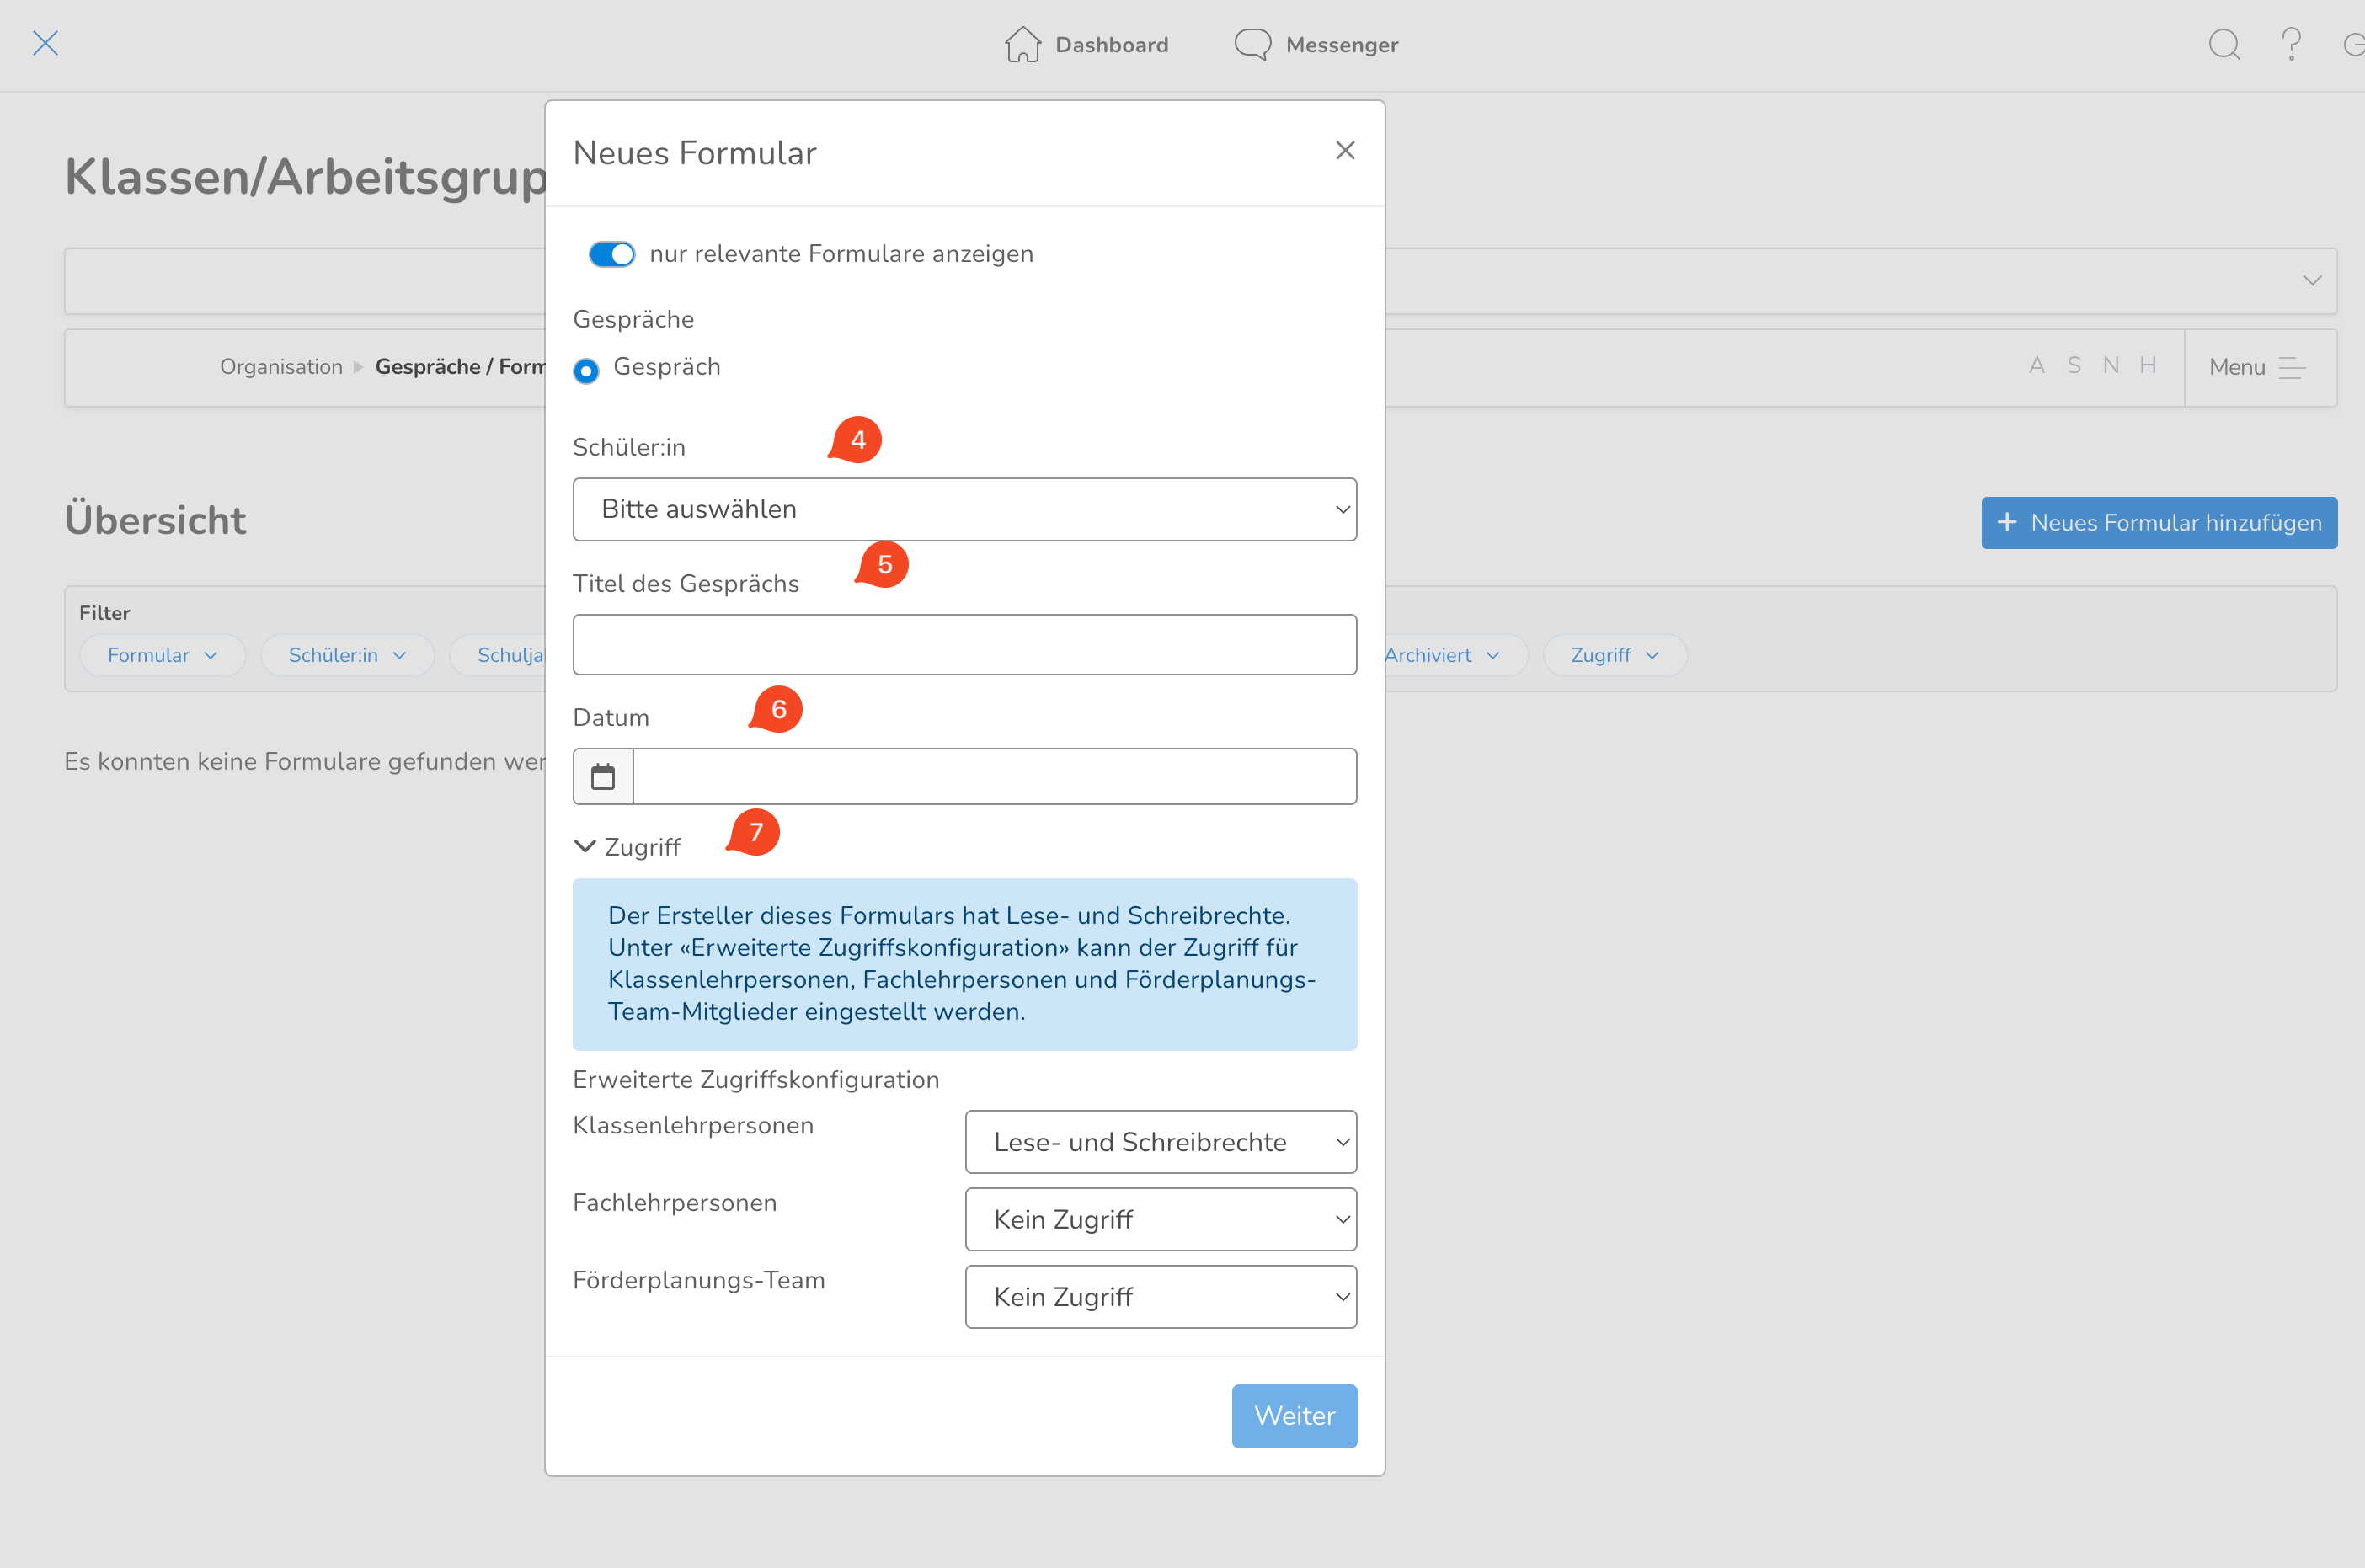Open the help question mark icon

[x=2291, y=44]
